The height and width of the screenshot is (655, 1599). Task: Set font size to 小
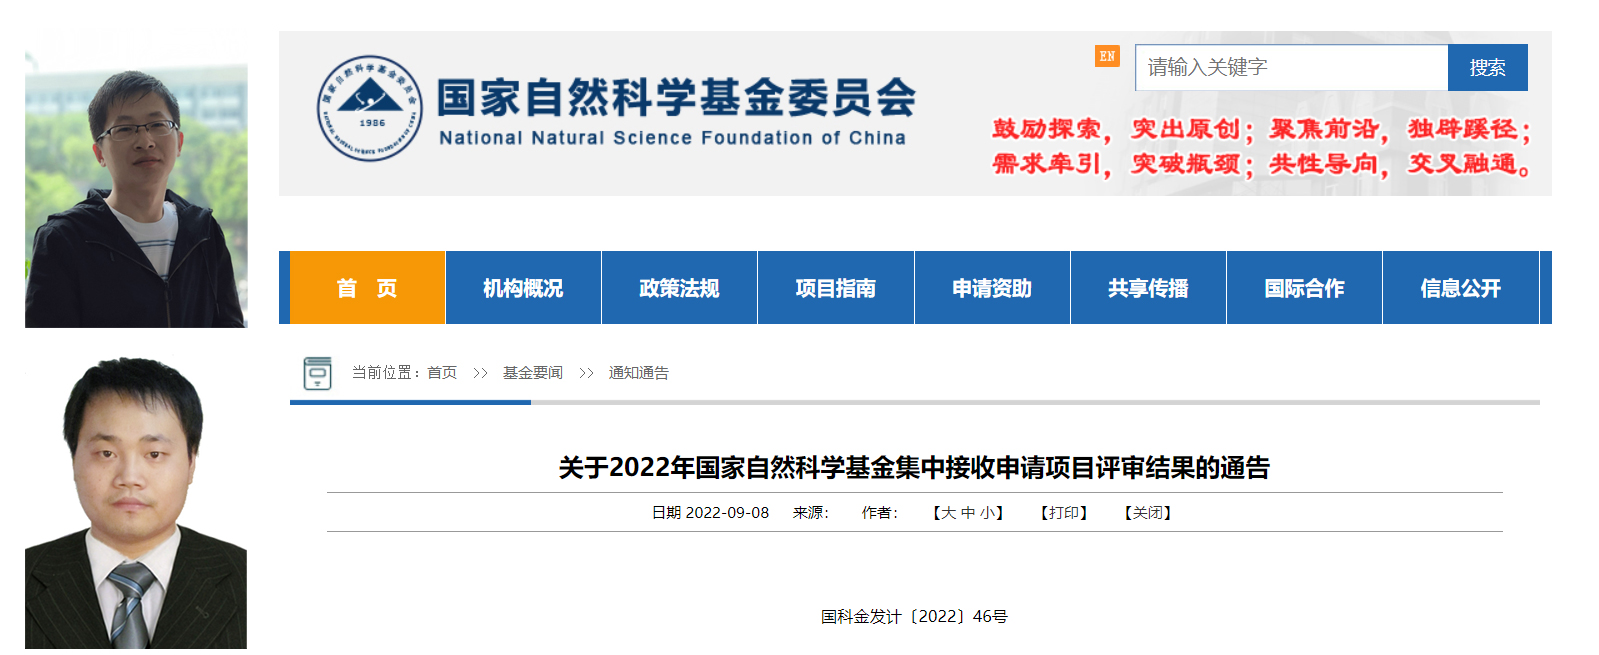point(986,513)
